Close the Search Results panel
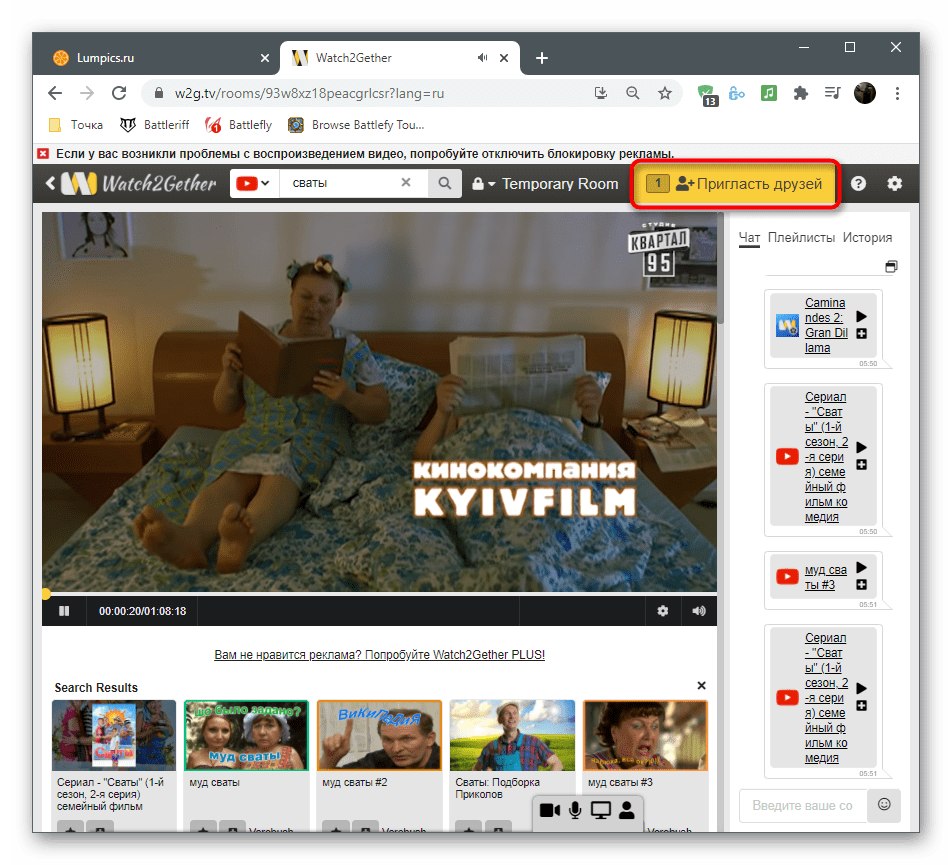Viewport: 952px width, 865px height. tap(701, 685)
